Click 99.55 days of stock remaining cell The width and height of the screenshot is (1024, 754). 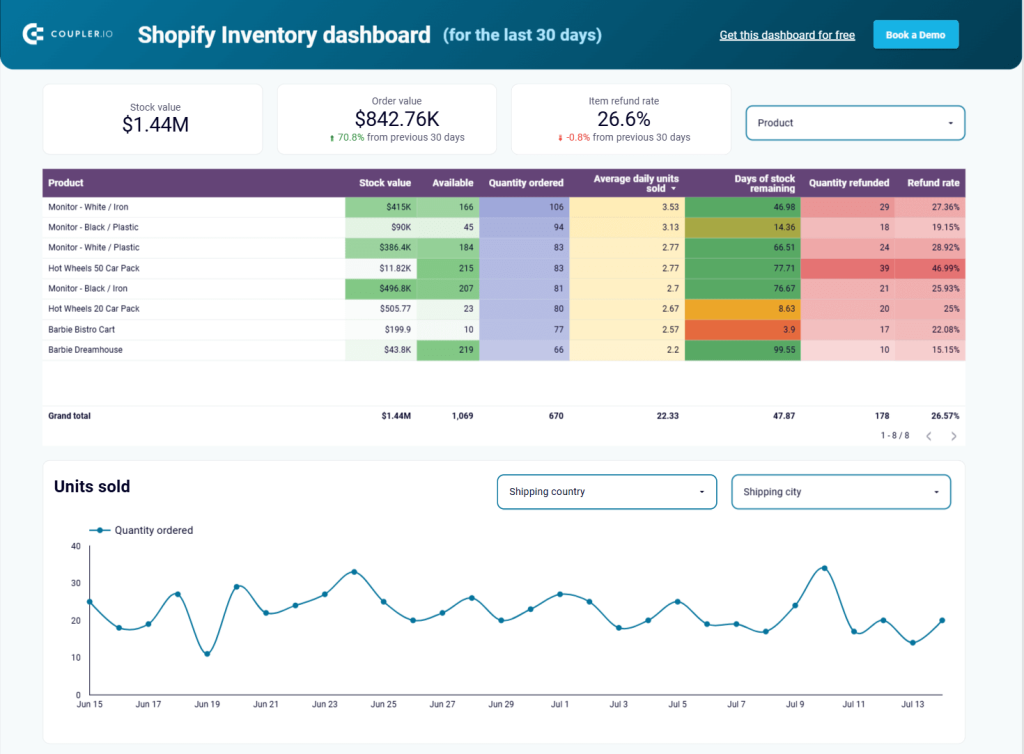tap(743, 350)
